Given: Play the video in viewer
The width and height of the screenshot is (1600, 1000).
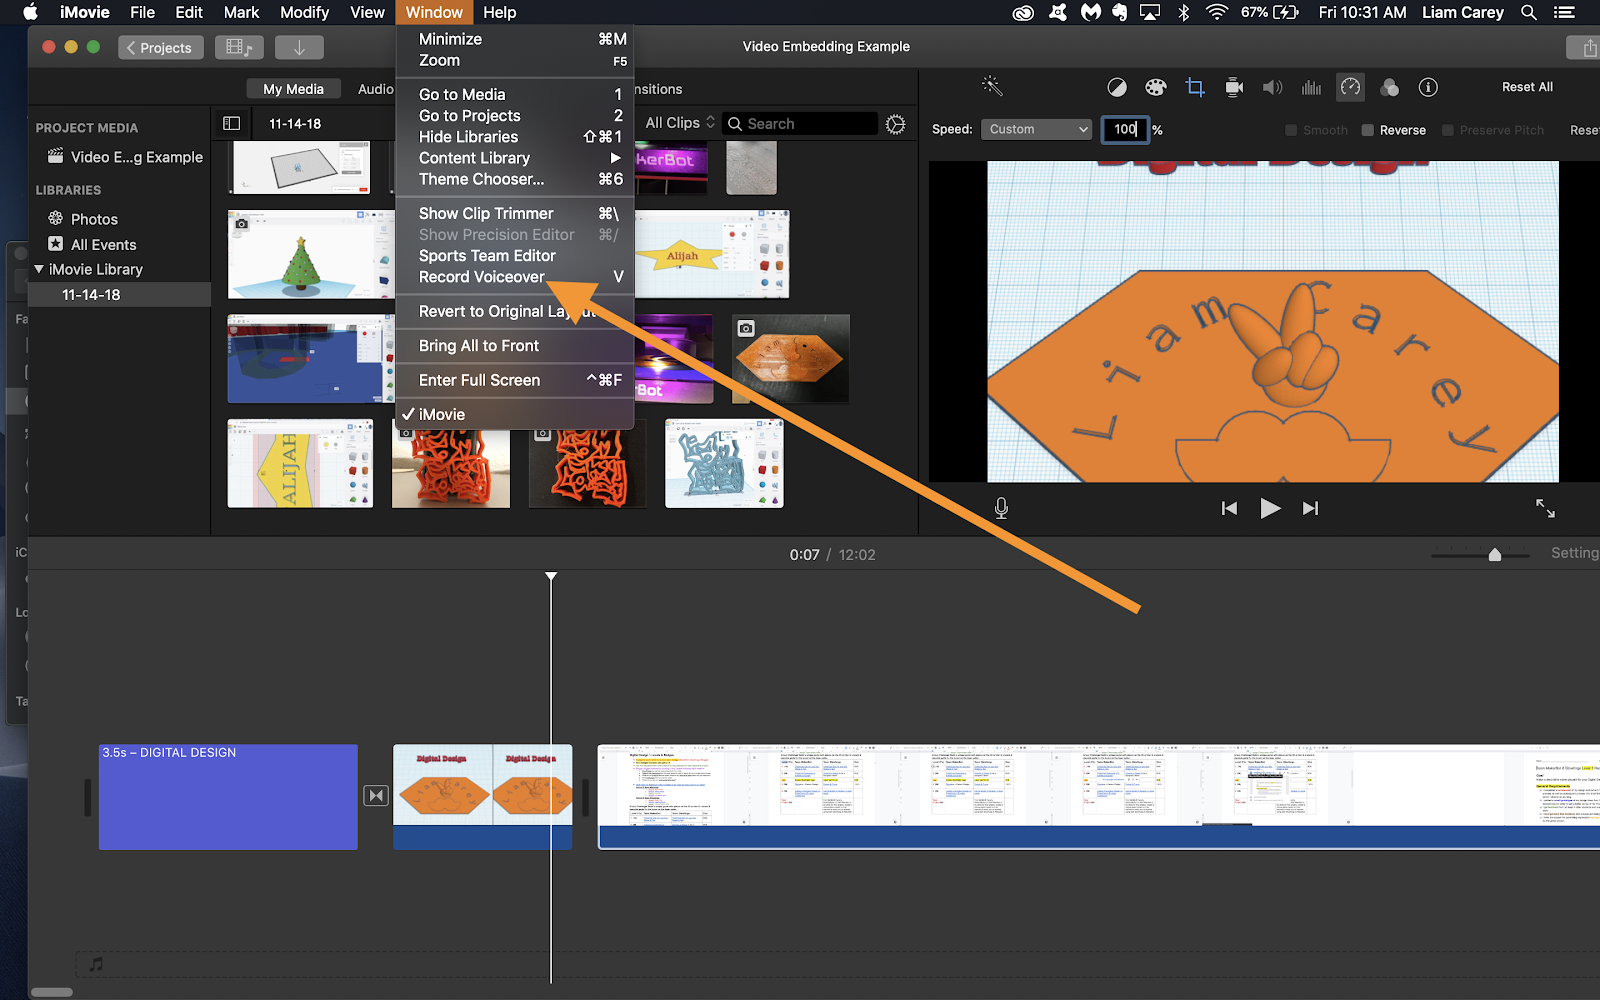Looking at the screenshot, I should (1270, 508).
